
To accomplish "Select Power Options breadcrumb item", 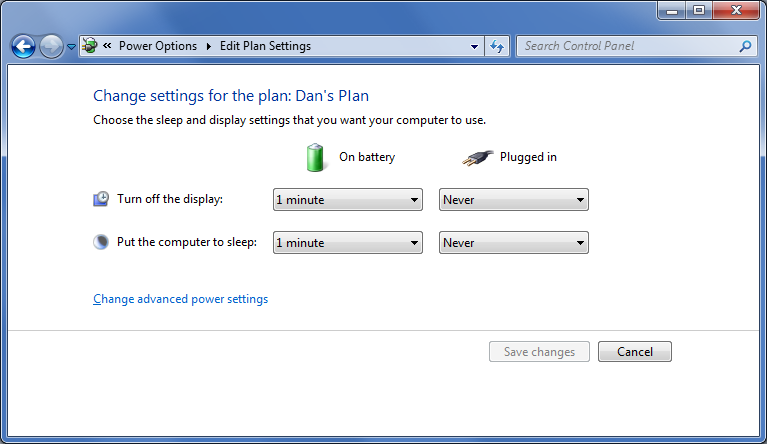I will [x=158, y=46].
